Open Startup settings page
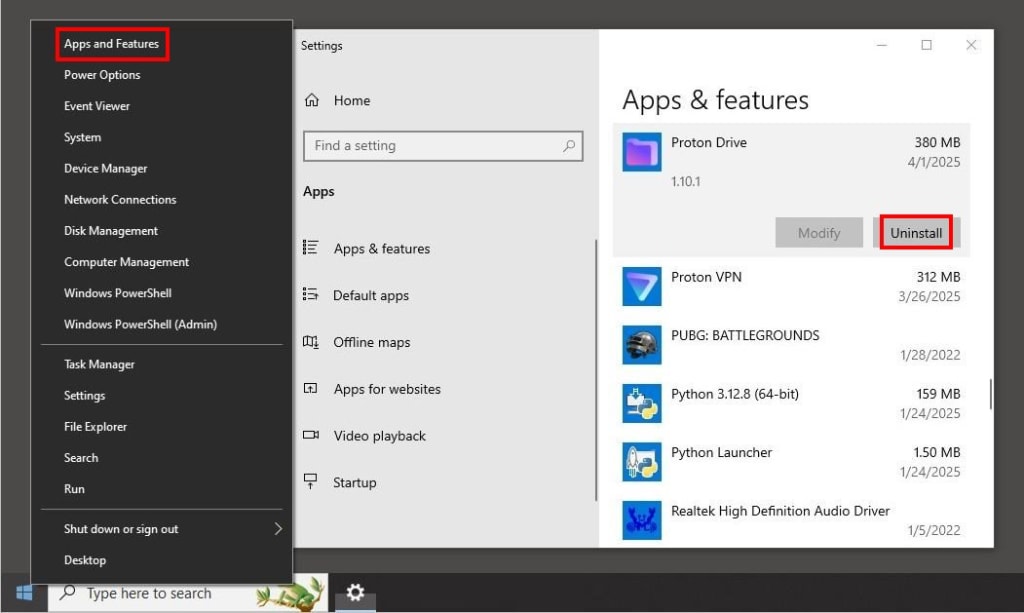 [x=355, y=483]
